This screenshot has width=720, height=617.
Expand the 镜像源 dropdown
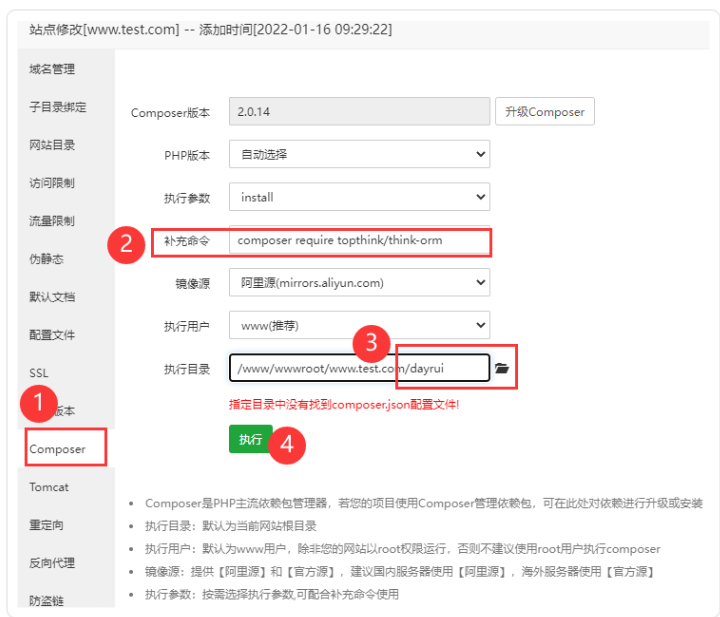pyautogui.click(x=360, y=282)
